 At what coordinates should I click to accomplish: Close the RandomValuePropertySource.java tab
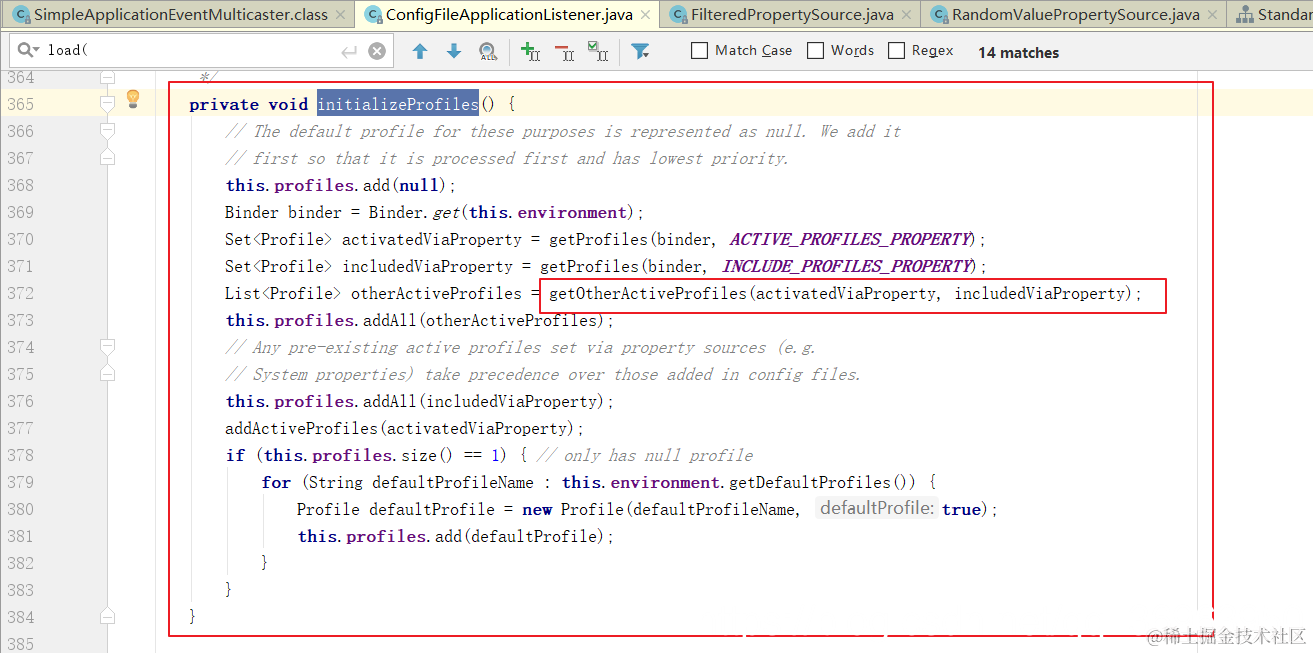(1213, 15)
